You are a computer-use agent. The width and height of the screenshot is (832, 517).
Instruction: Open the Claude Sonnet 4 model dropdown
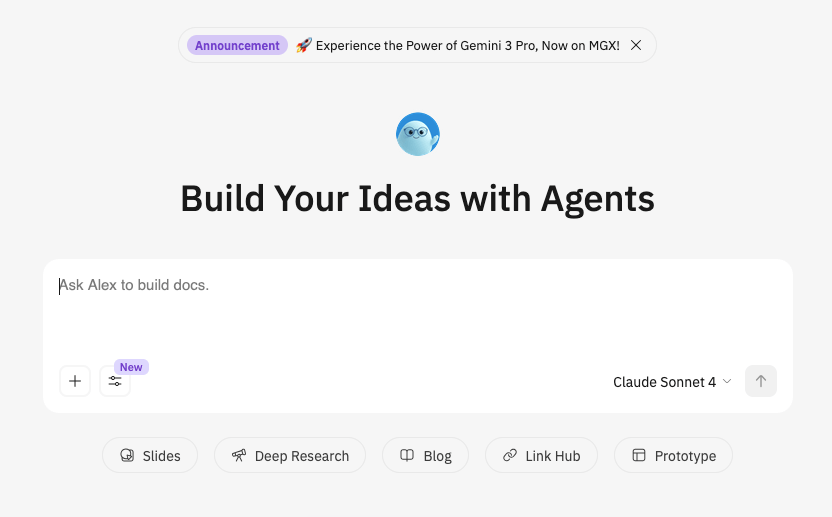click(665, 382)
